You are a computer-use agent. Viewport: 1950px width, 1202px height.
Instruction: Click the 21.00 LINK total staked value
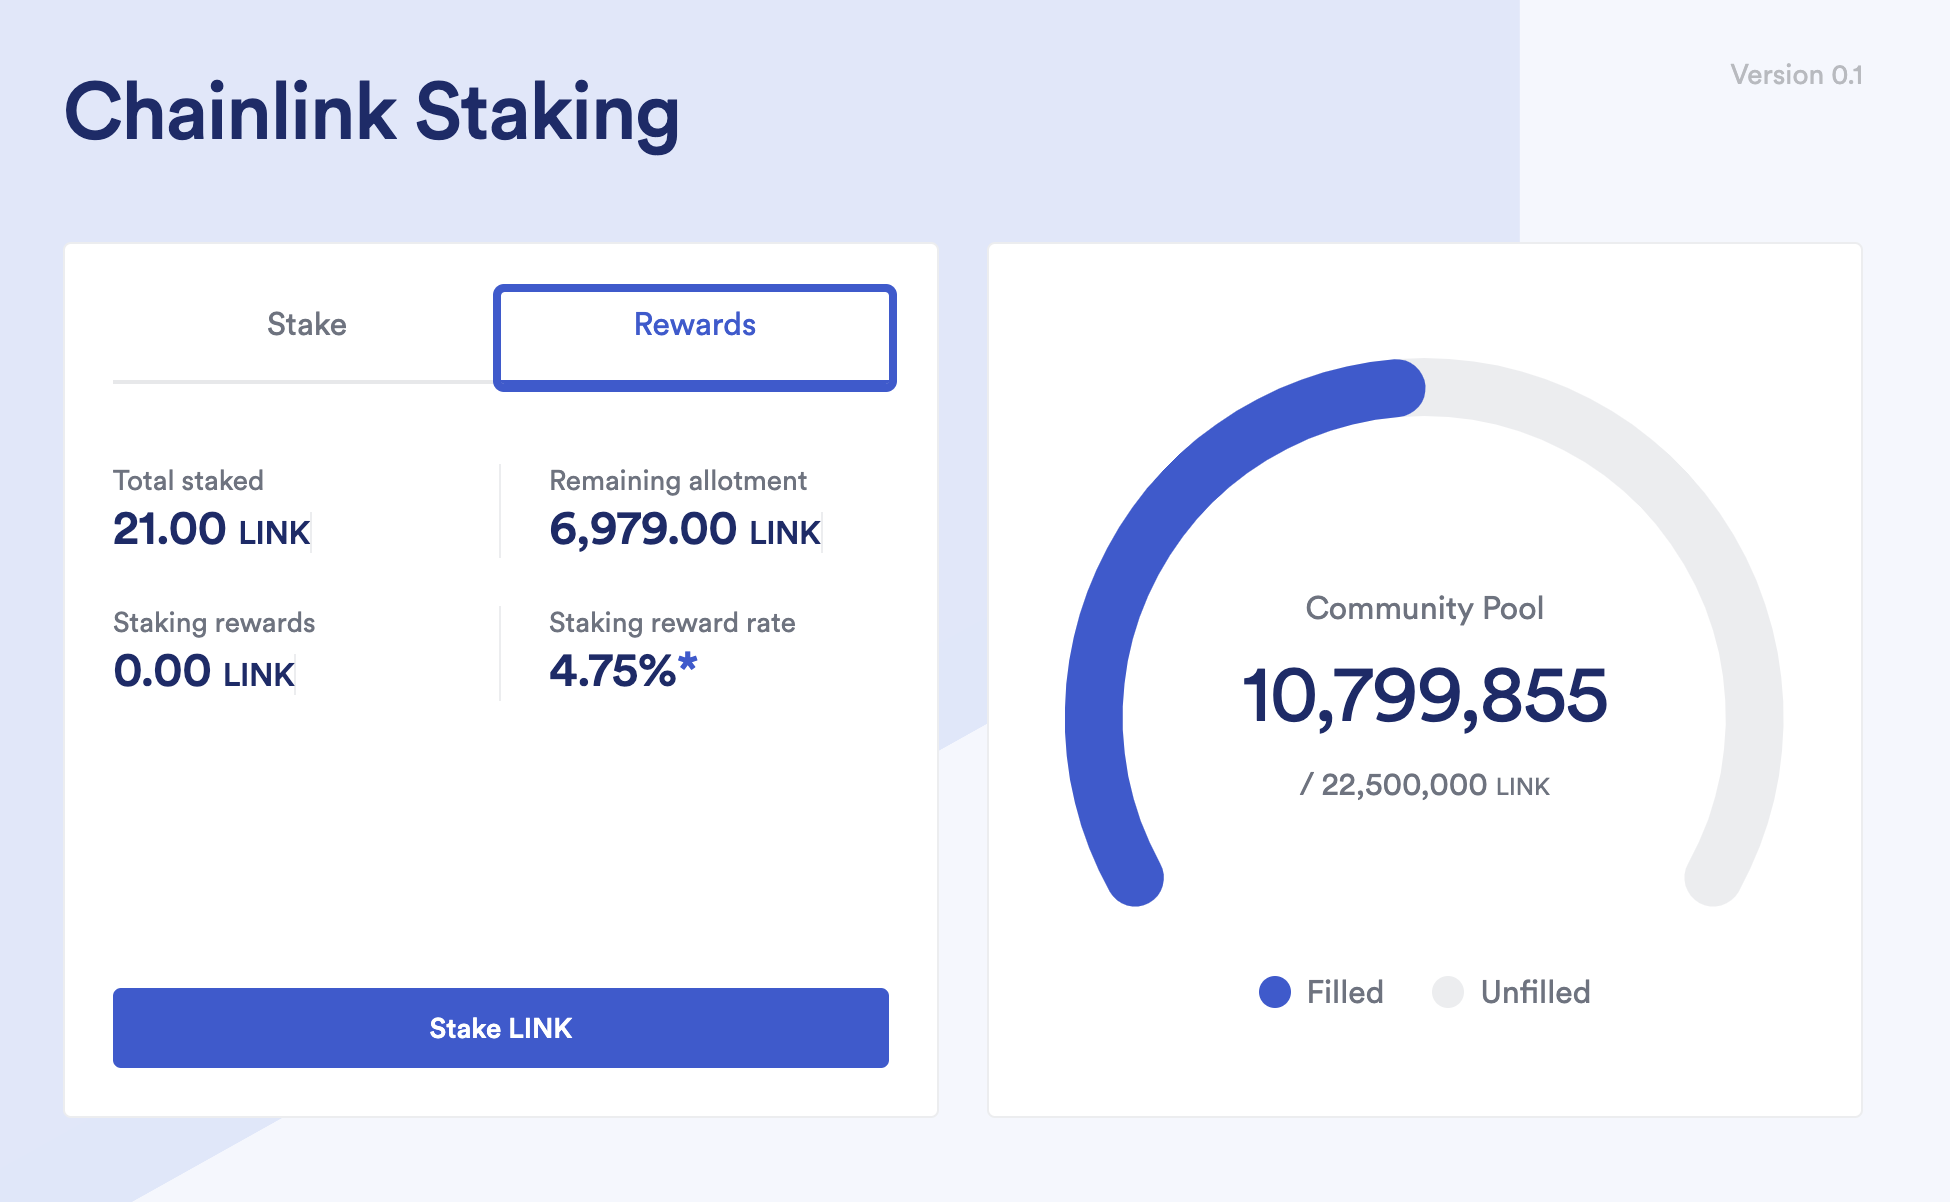click(212, 529)
